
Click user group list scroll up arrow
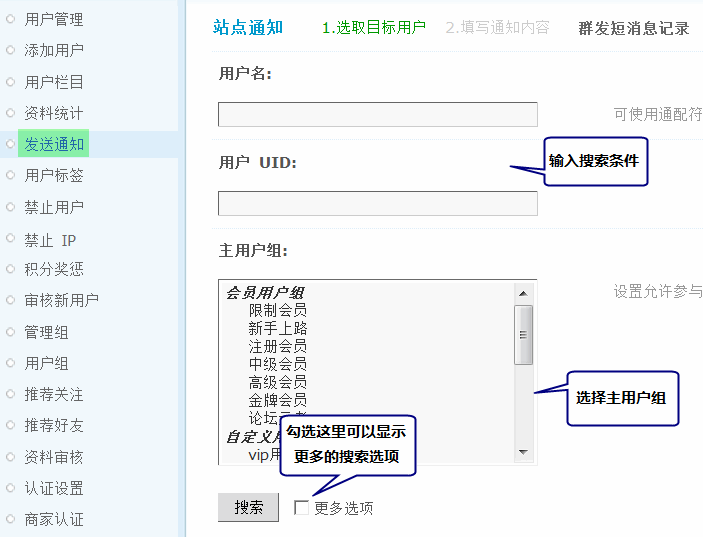click(x=523, y=294)
